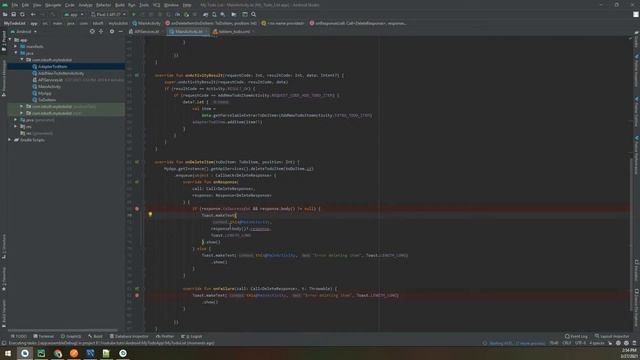Open the Build menu
Screen dimensions: 640x360
click(120, 5)
